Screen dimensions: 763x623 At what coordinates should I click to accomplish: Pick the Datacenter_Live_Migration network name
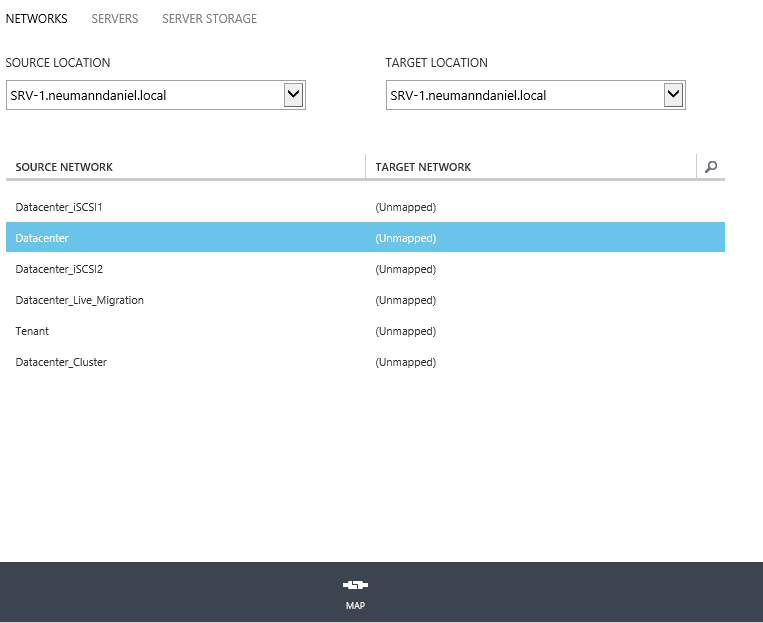(79, 300)
